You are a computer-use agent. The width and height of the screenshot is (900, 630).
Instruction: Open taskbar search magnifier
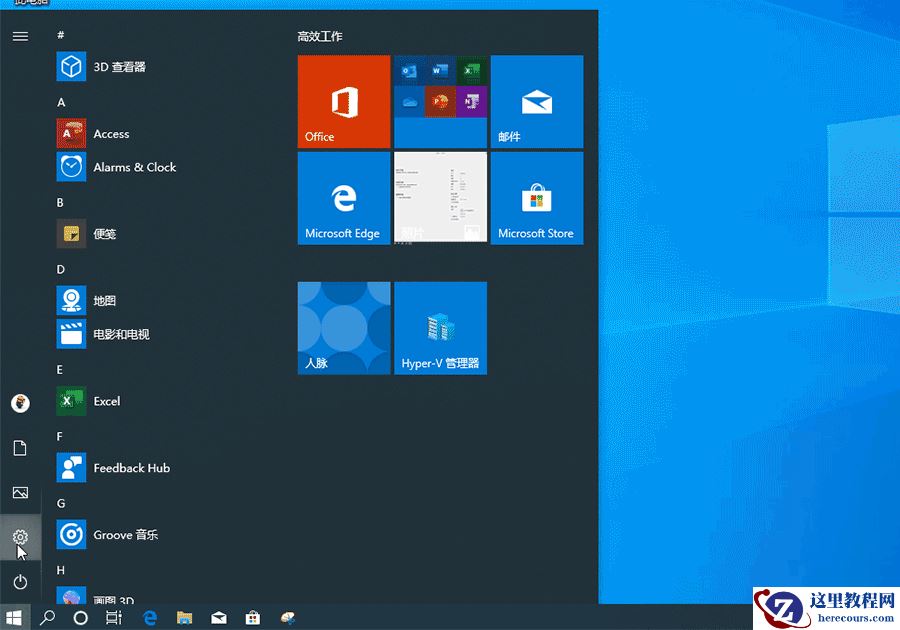[x=47, y=617]
